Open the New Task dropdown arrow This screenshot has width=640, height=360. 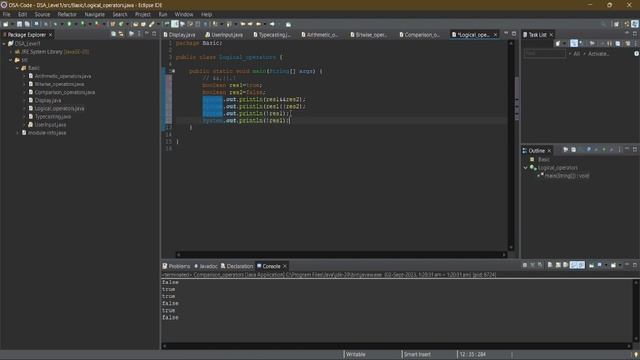click(x=564, y=43)
